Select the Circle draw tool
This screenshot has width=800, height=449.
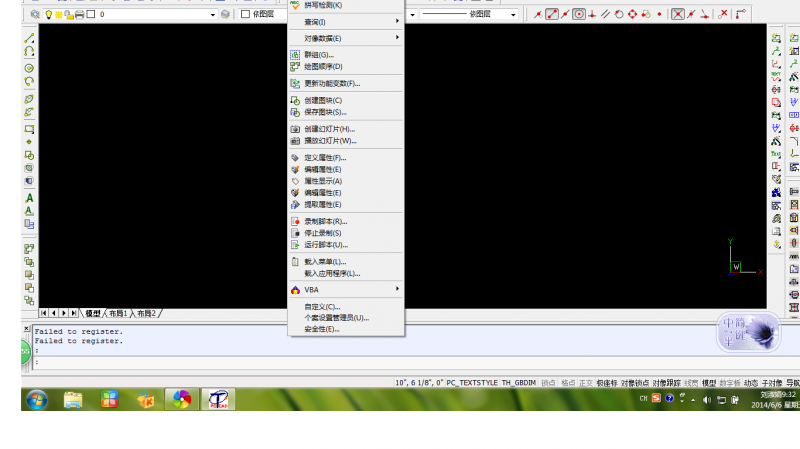(29, 68)
